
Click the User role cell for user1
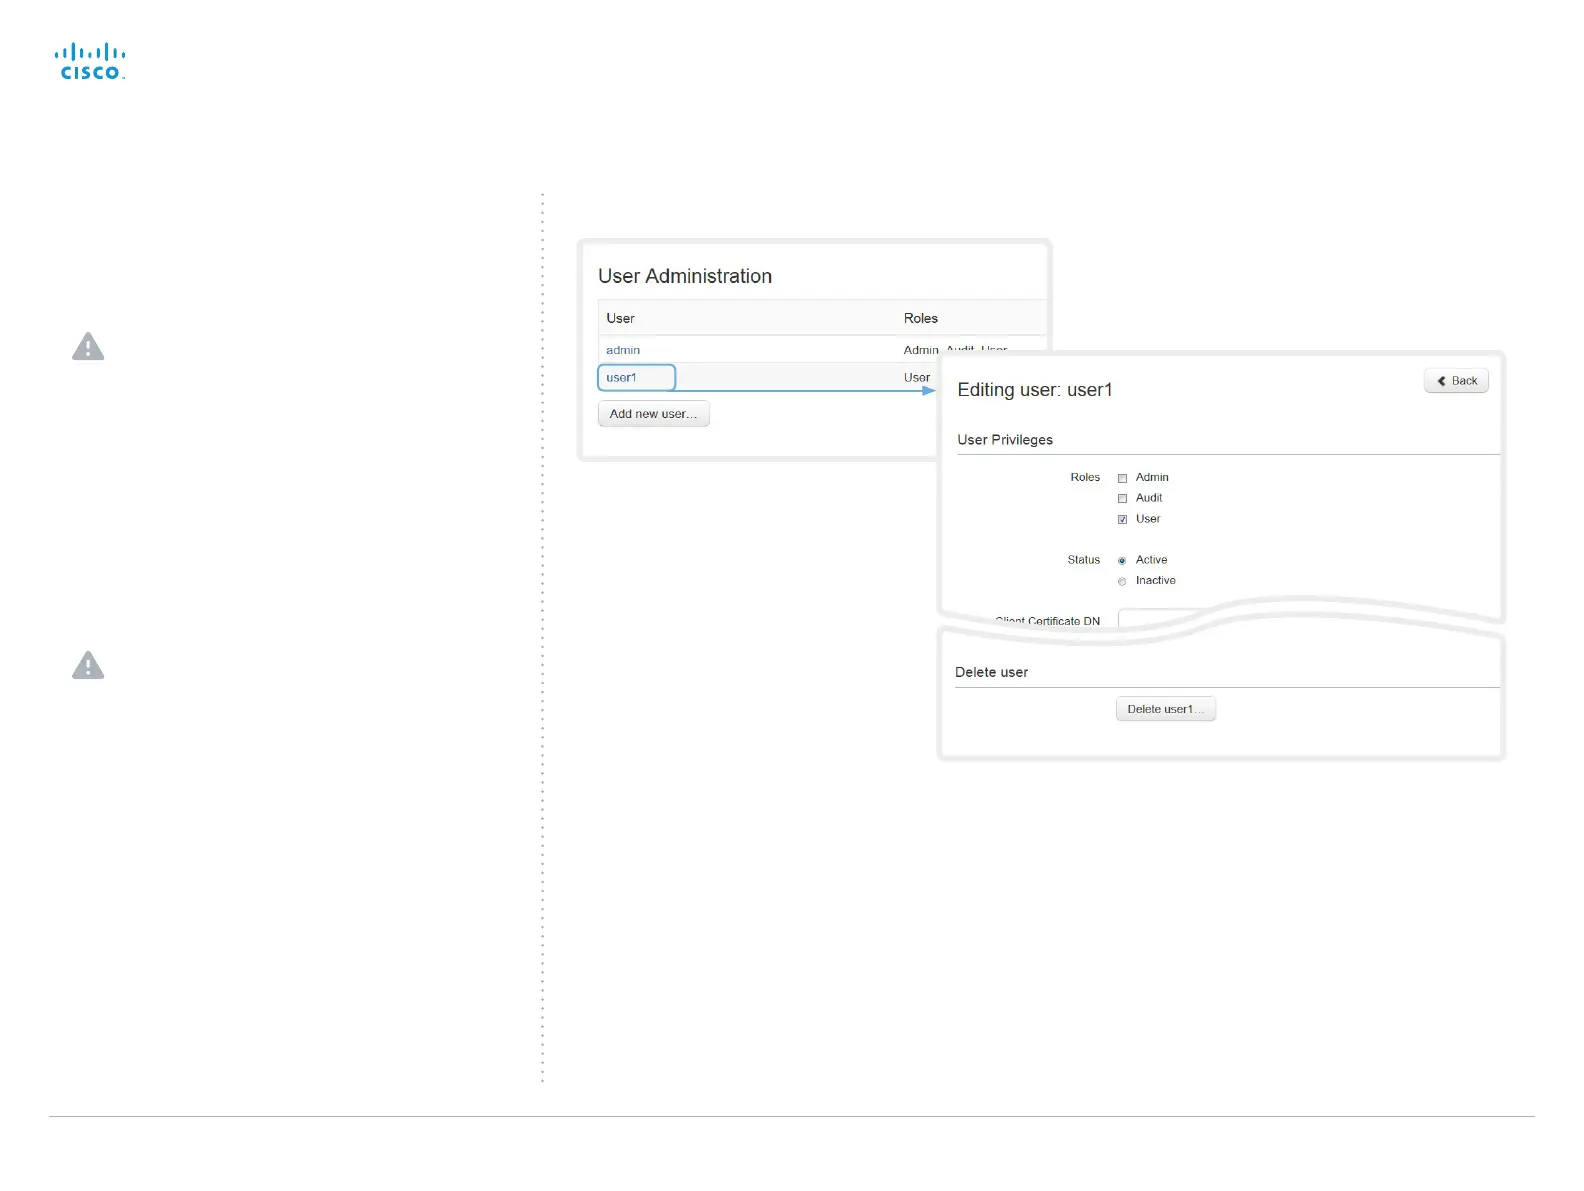[x=917, y=377]
